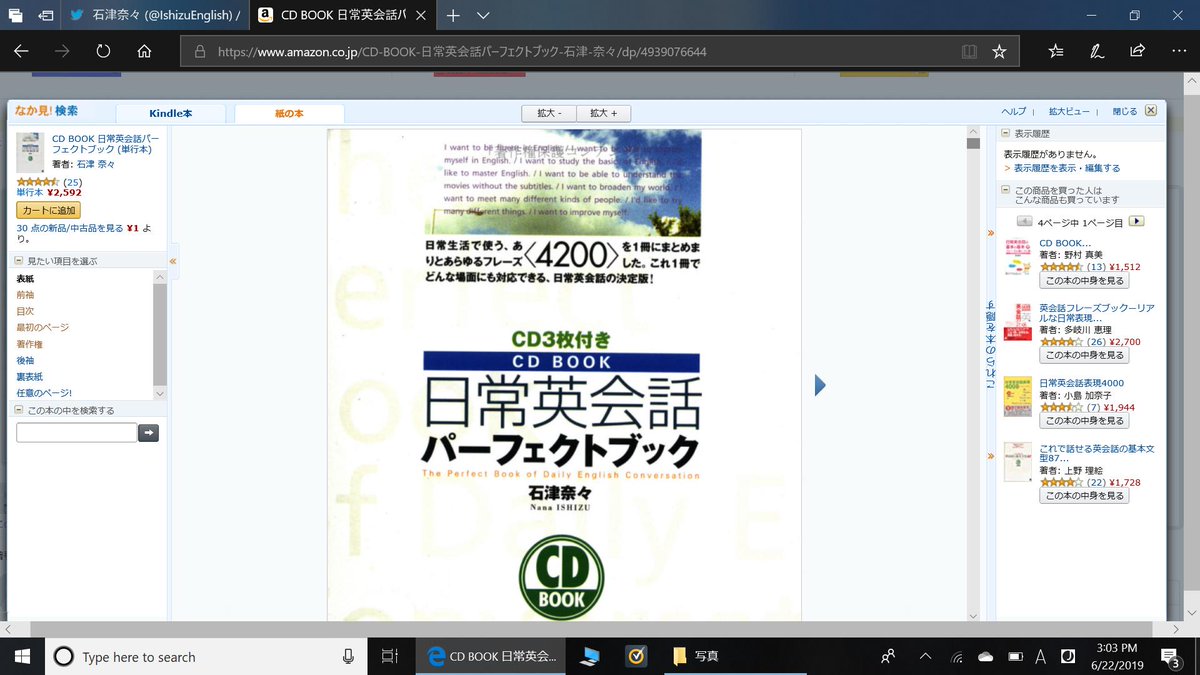Open the 拡大ビュー link

point(1069,112)
